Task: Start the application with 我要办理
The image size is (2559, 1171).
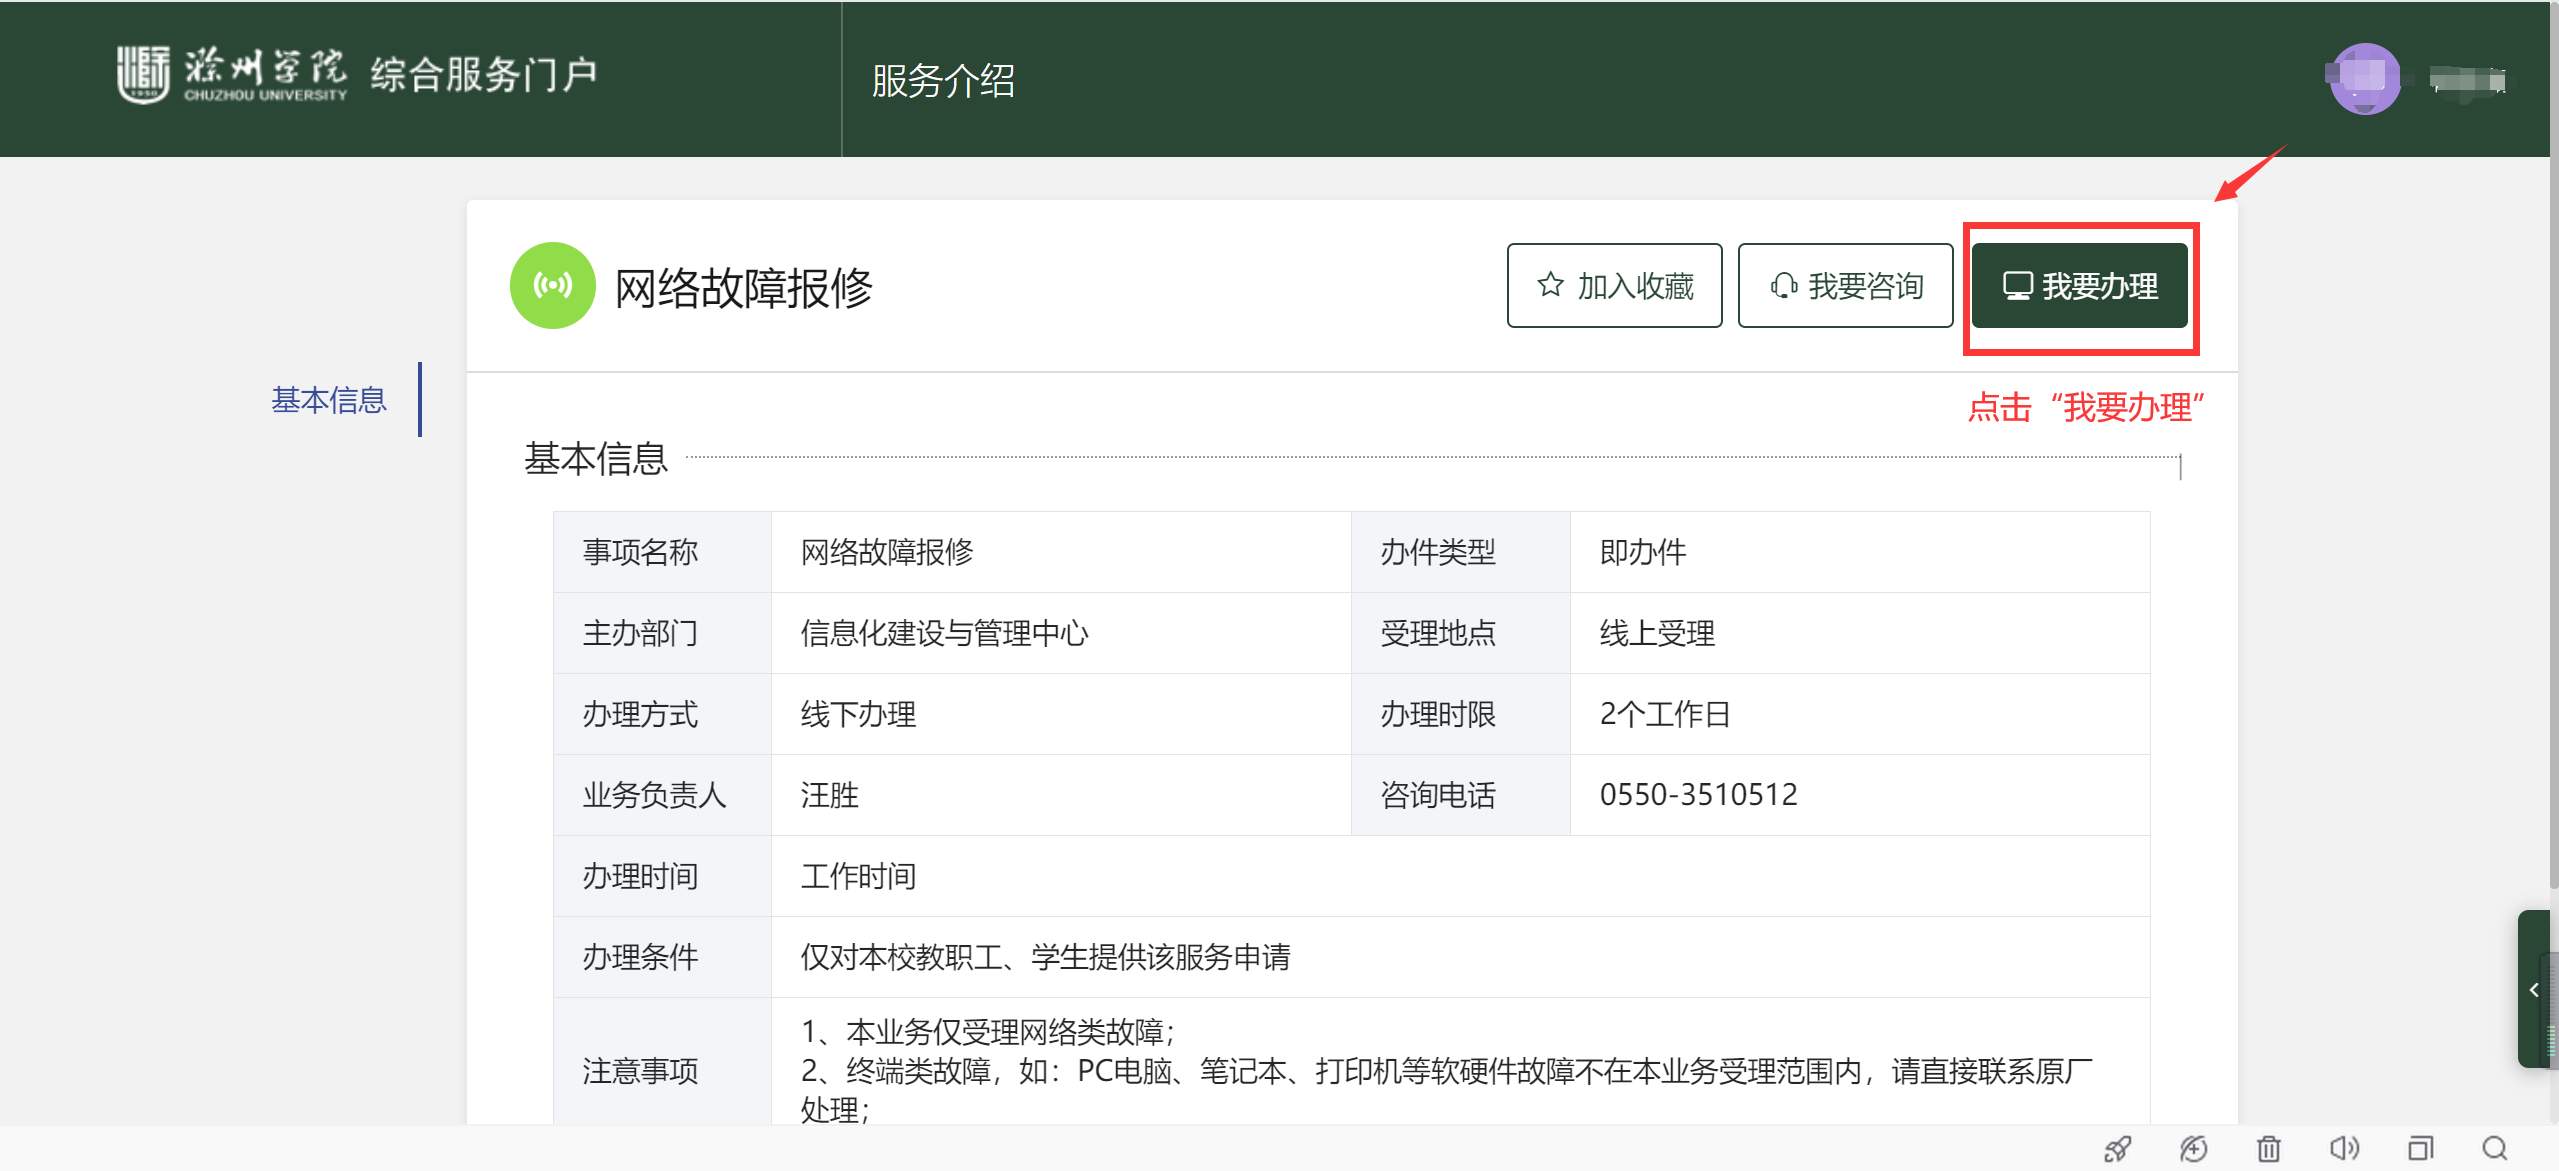Action: click(2080, 286)
